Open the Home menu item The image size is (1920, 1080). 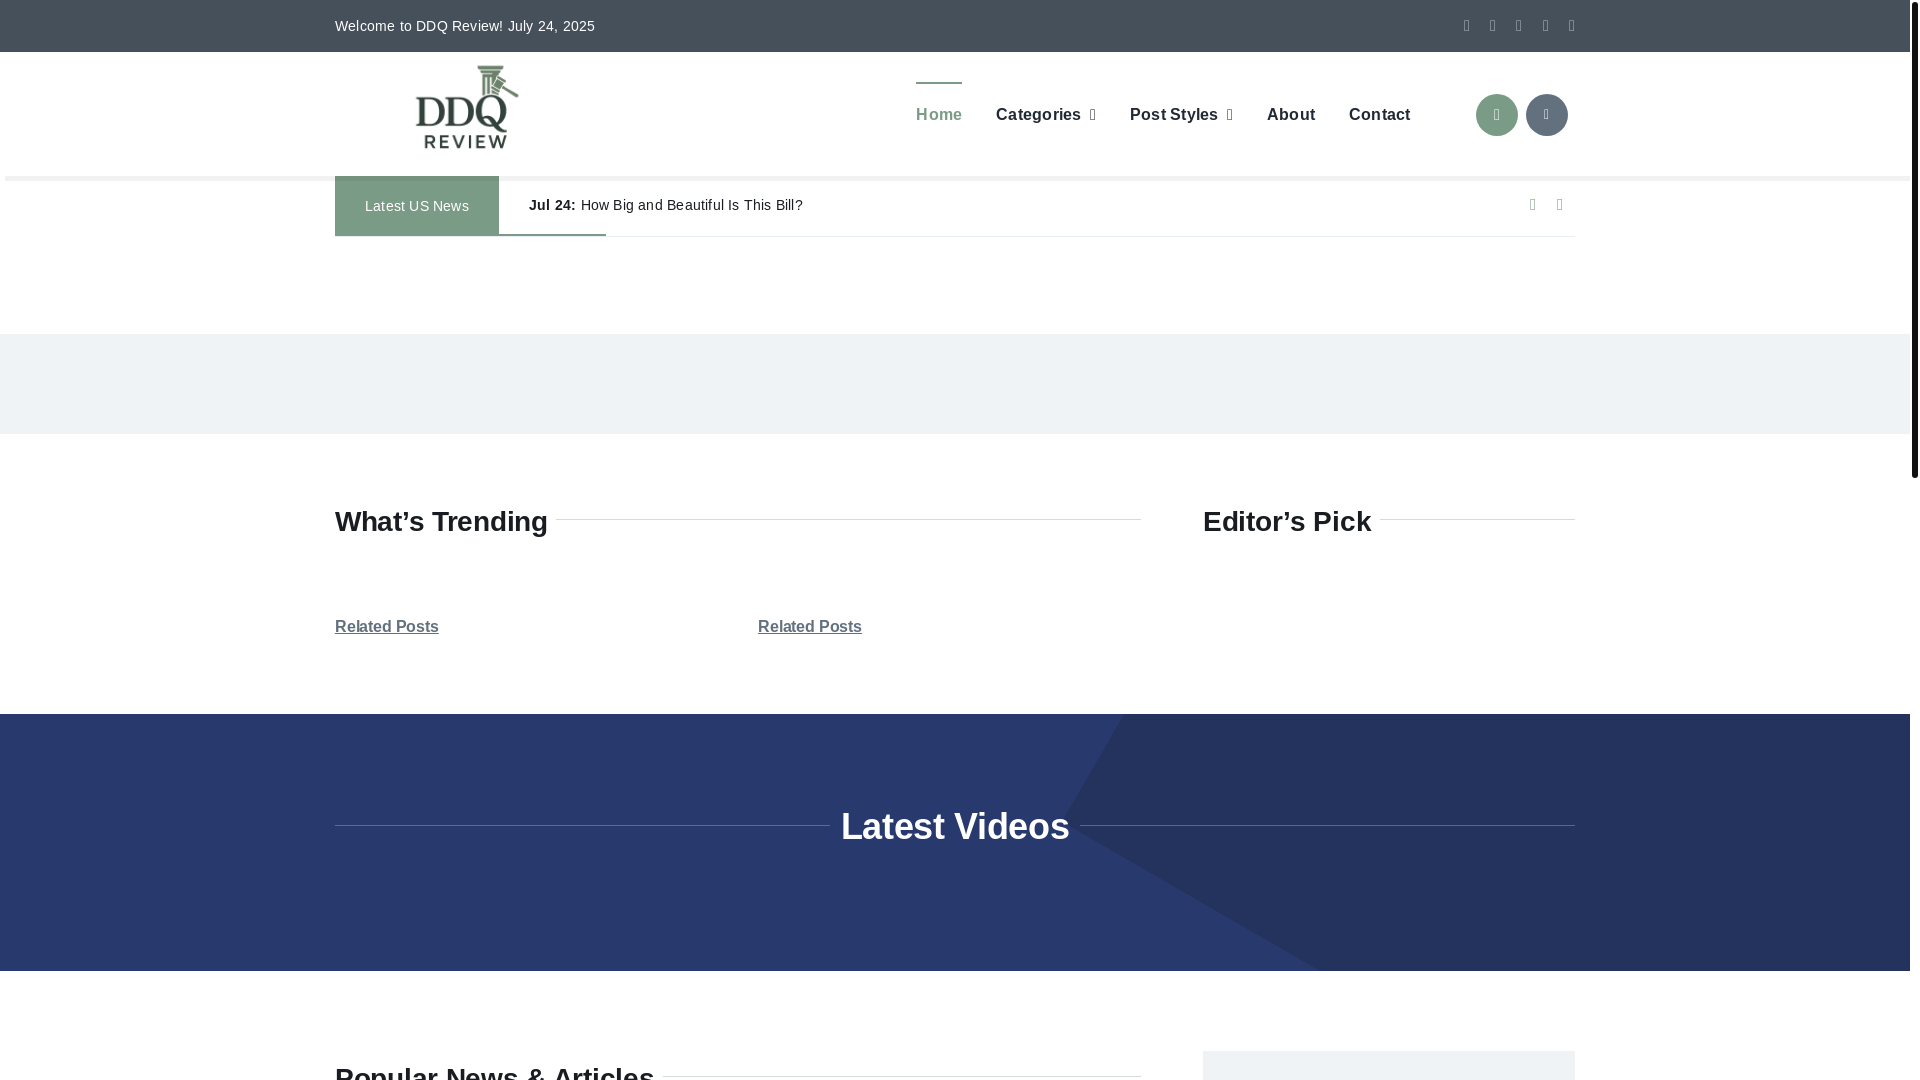coord(938,115)
